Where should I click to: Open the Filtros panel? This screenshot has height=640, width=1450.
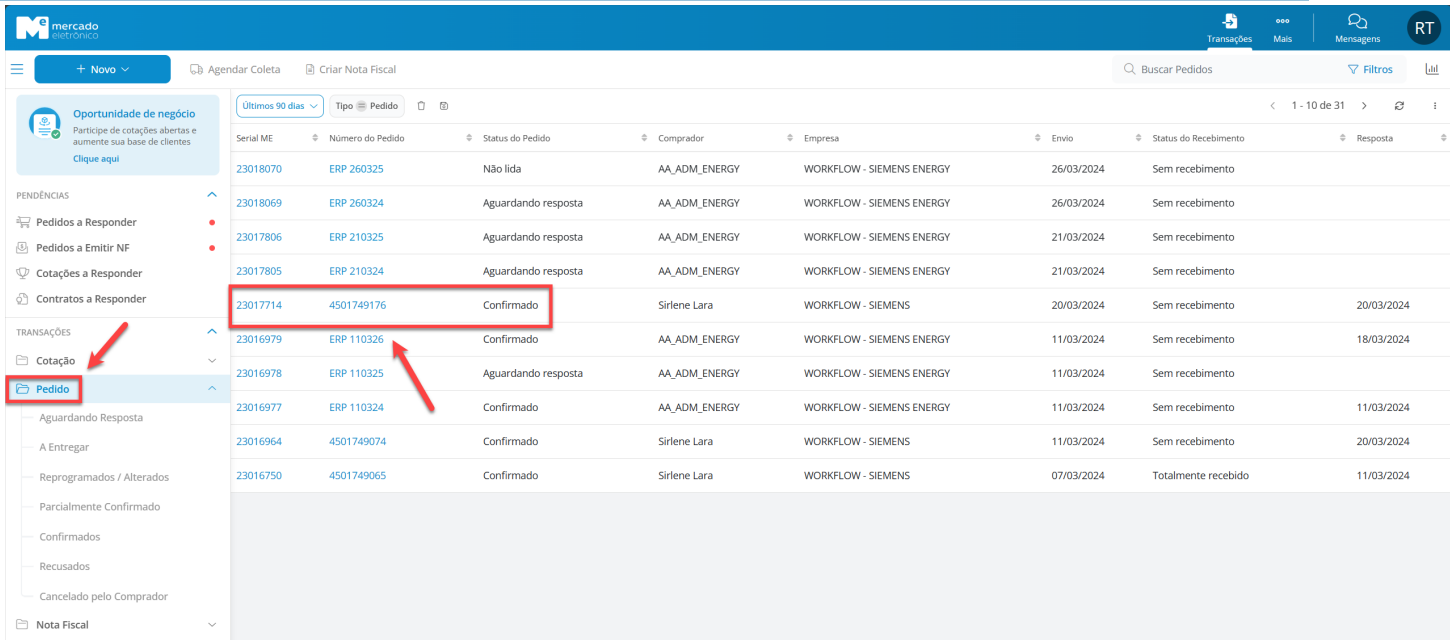click(1370, 69)
